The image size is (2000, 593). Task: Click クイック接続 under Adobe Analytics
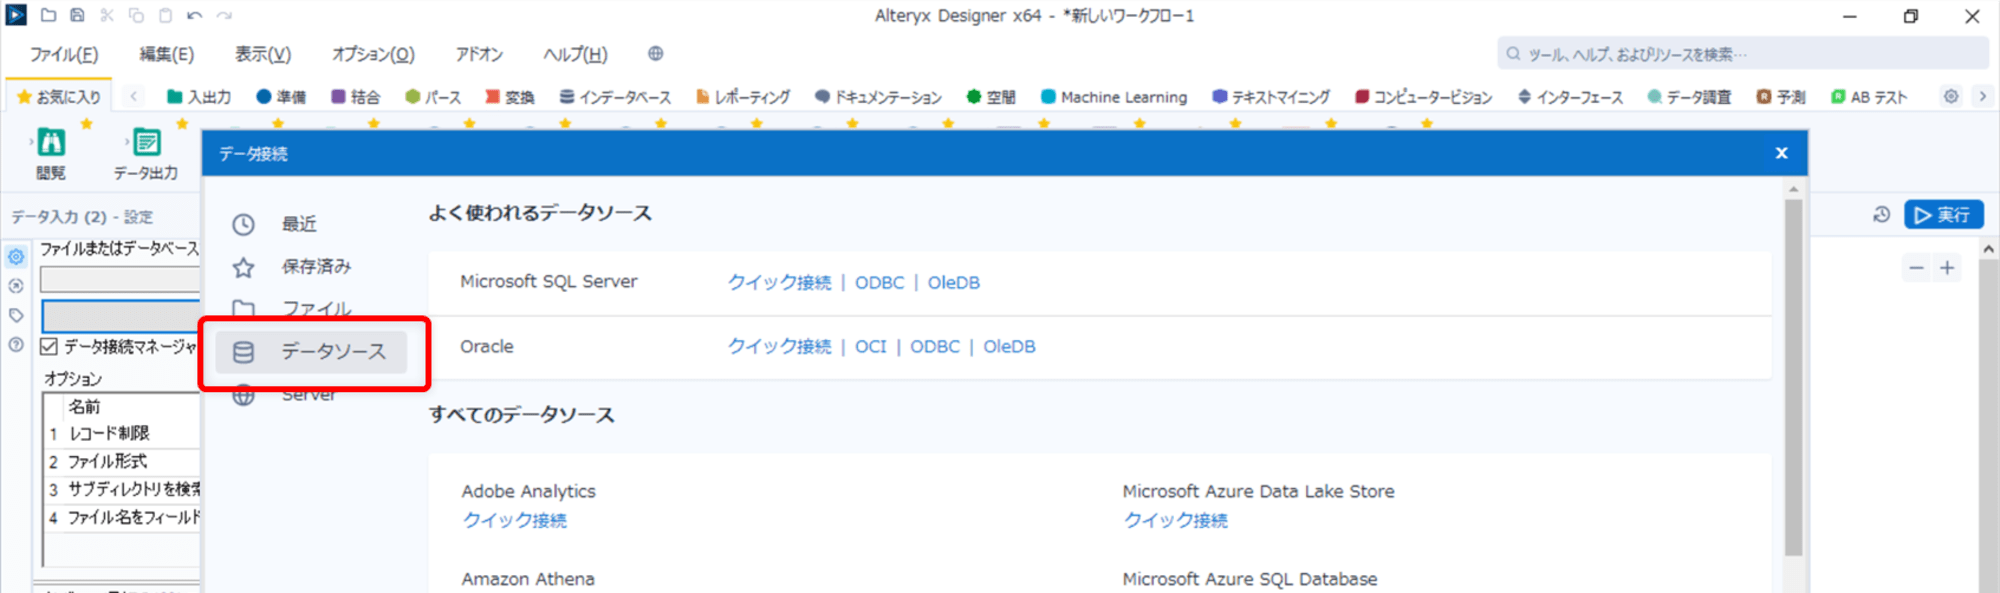coord(514,520)
